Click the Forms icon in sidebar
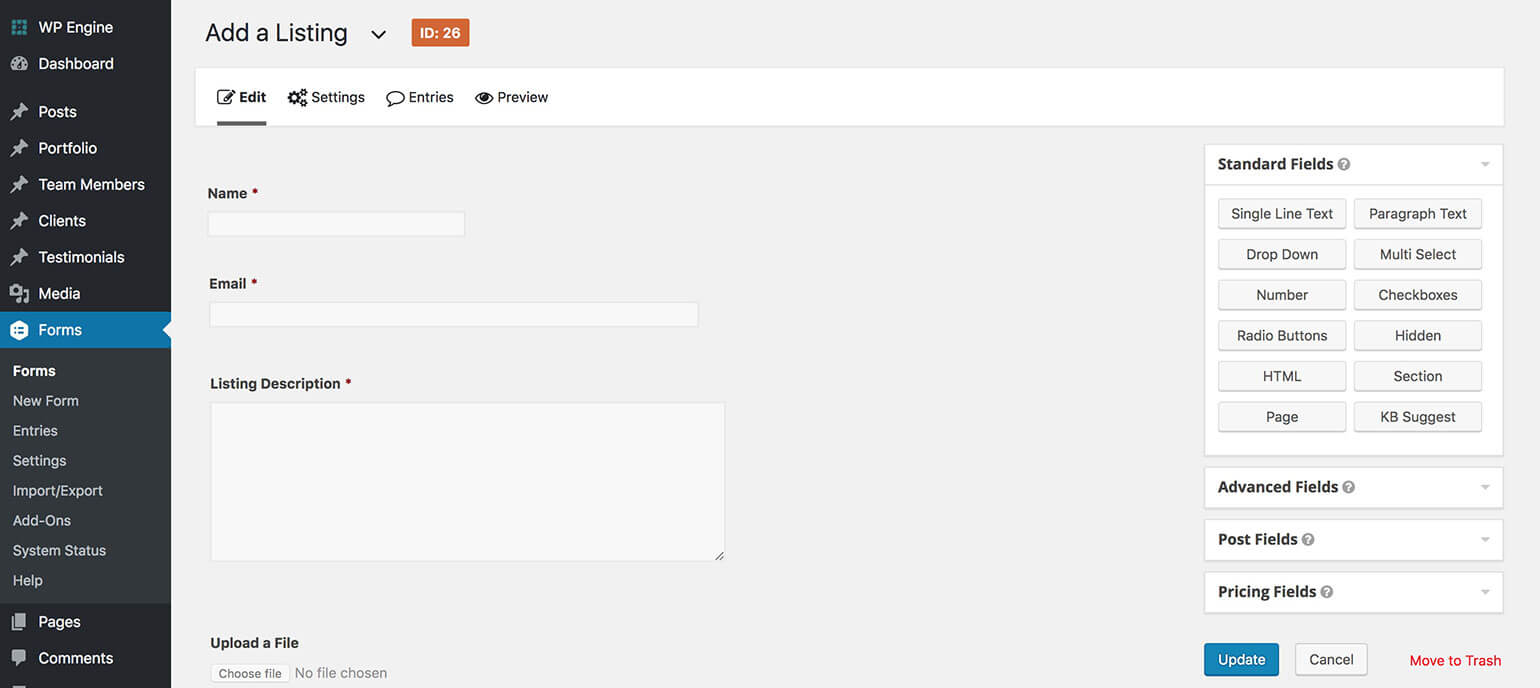 [19, 330]
